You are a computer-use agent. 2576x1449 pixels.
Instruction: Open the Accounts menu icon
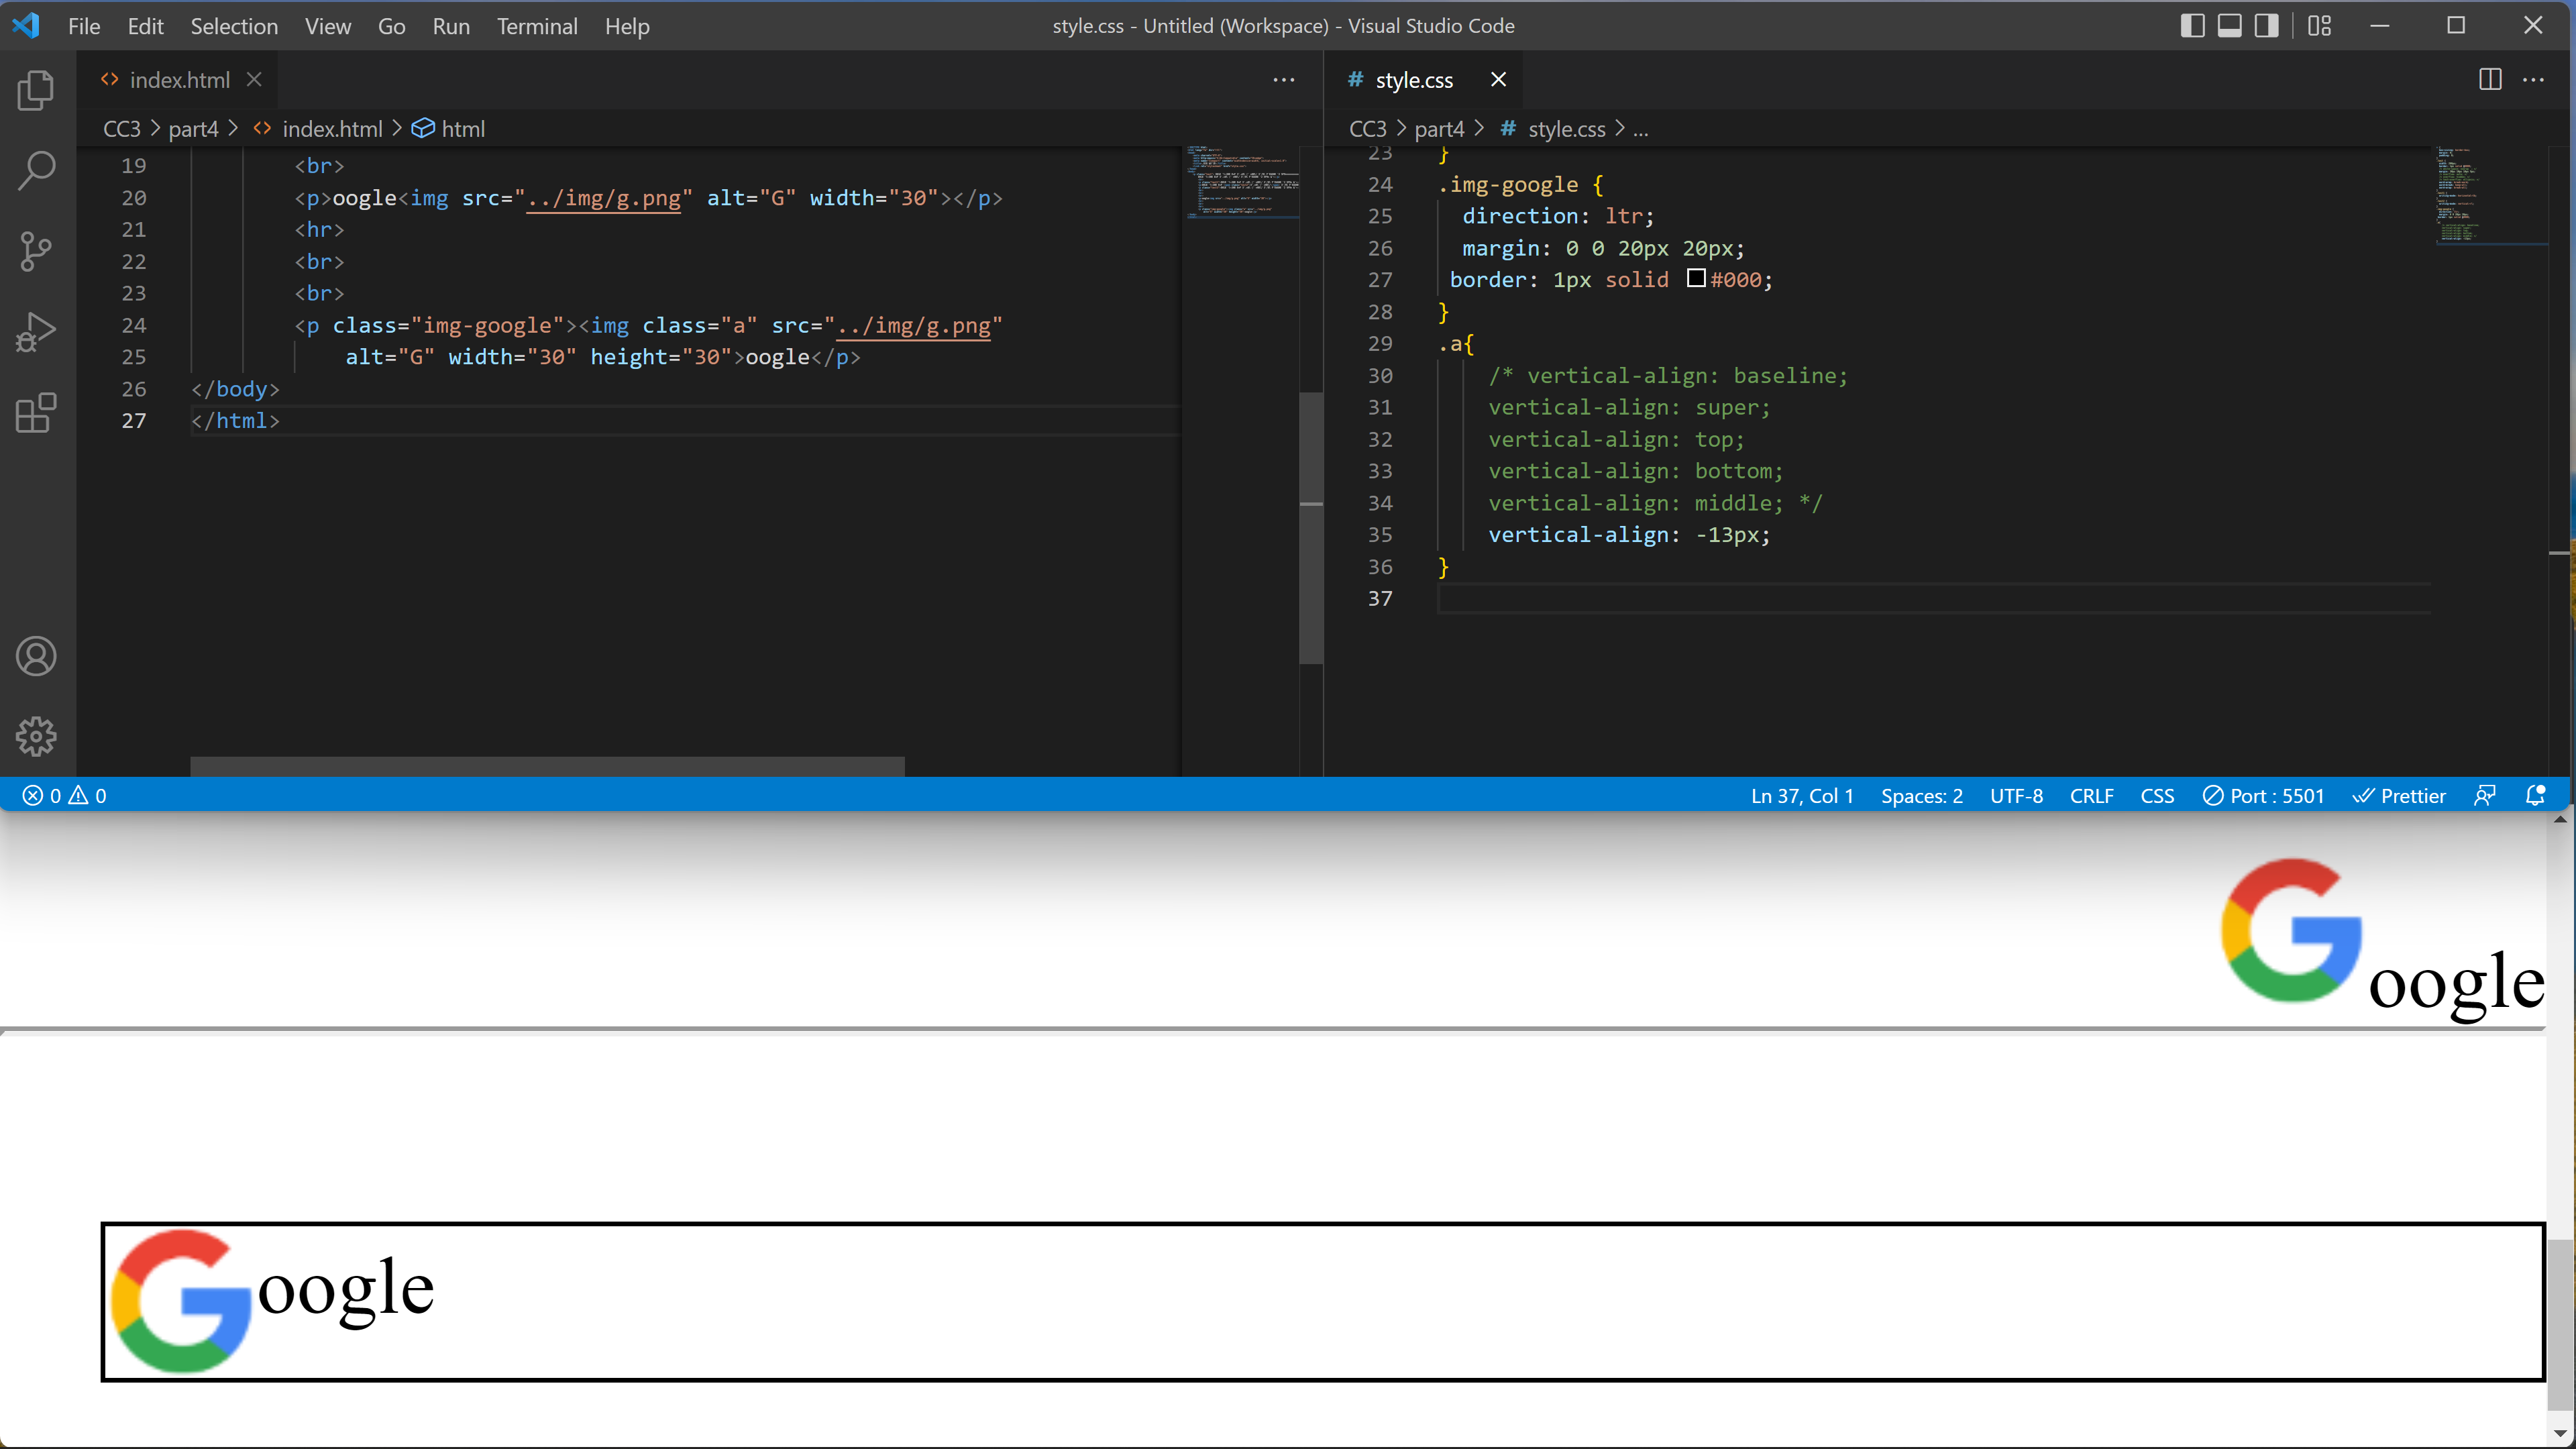click(36, 656)
